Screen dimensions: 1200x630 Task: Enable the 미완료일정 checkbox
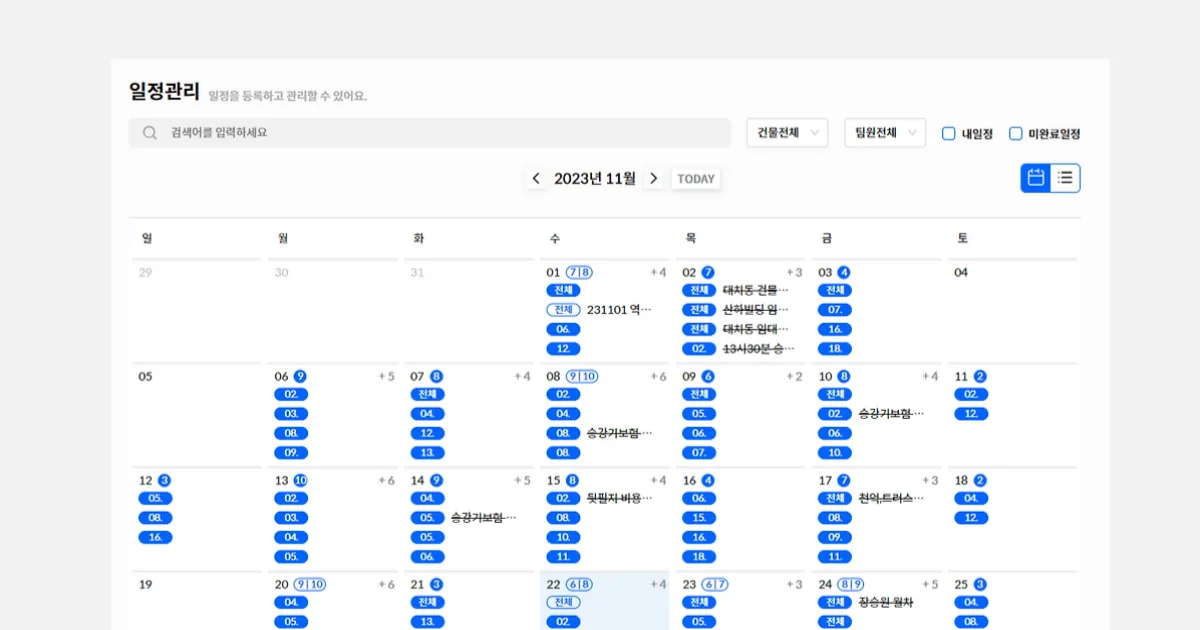(x=1016, y=133)
